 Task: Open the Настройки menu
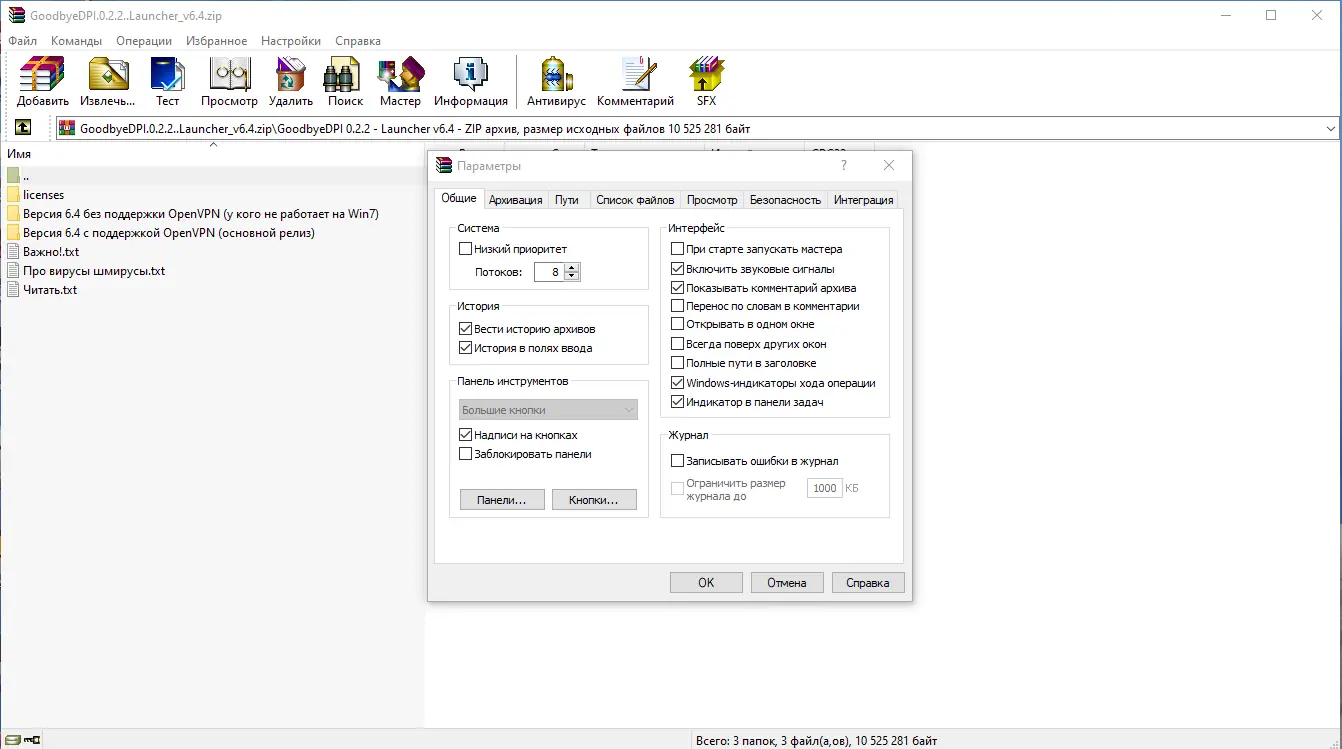click(291, 41)
